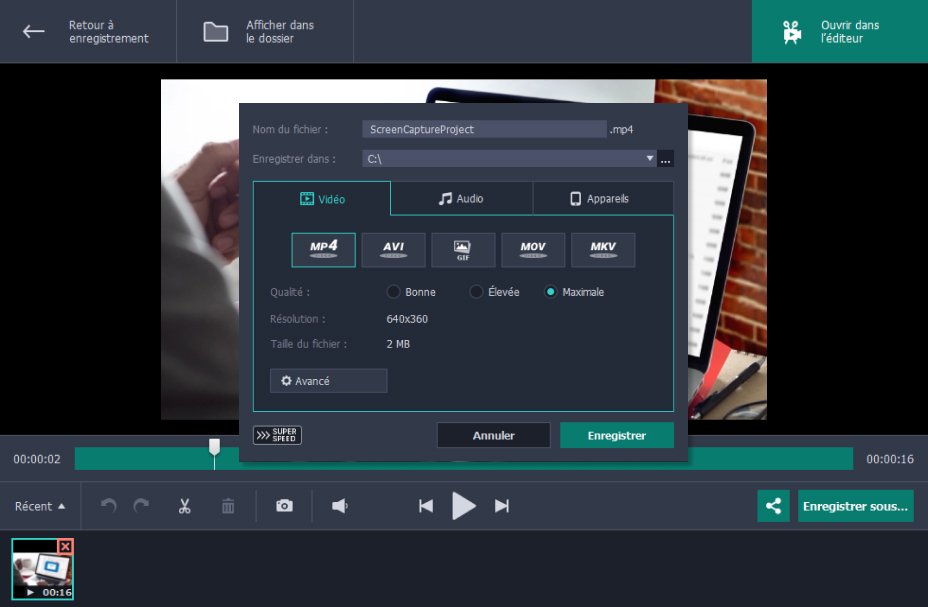
Task: Click the 00:00:02 current time label
Action: (x=37, y=459)
